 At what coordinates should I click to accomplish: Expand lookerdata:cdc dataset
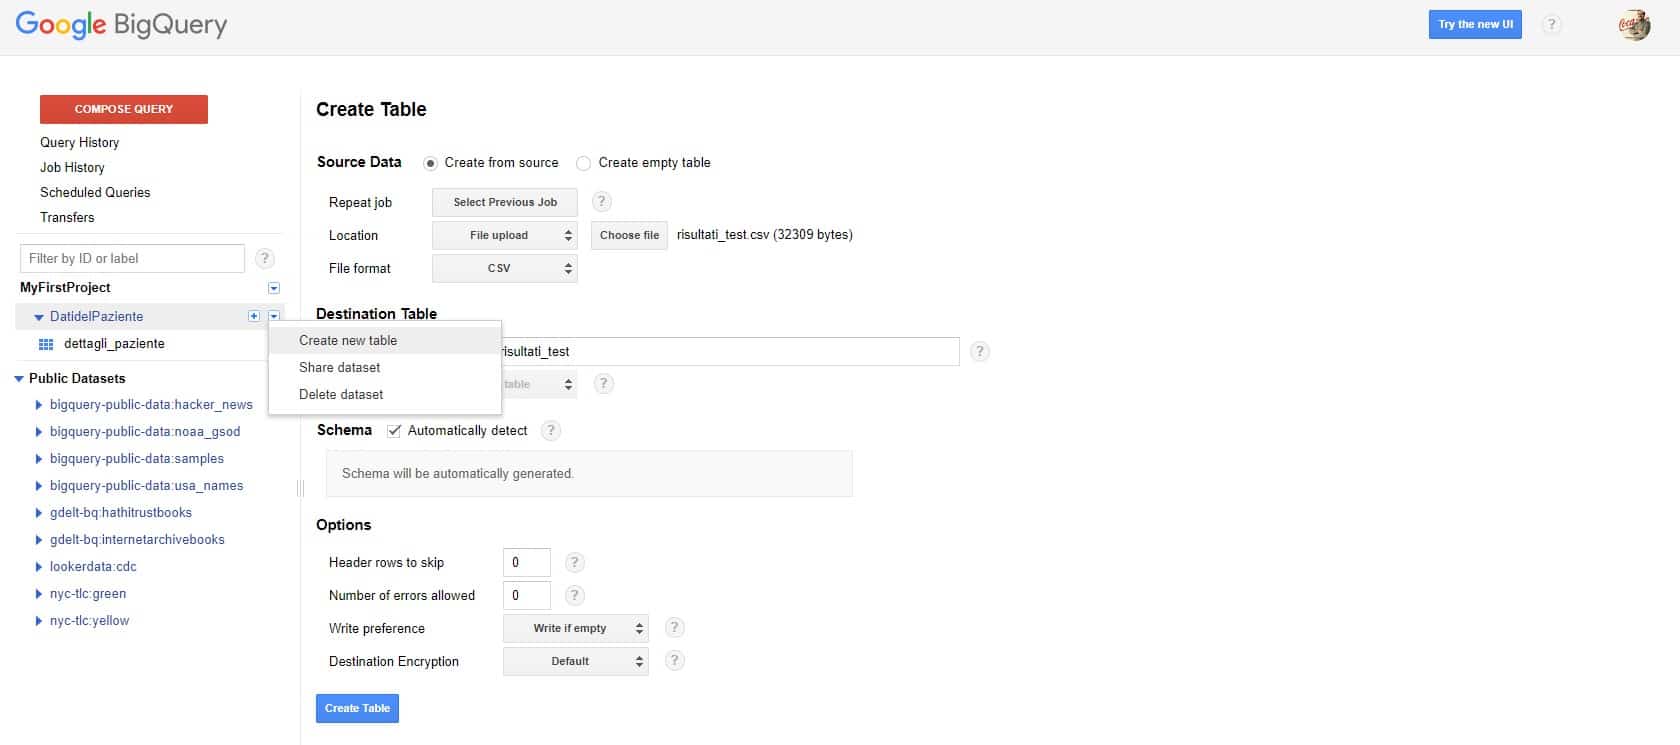(x=39, y=567)
